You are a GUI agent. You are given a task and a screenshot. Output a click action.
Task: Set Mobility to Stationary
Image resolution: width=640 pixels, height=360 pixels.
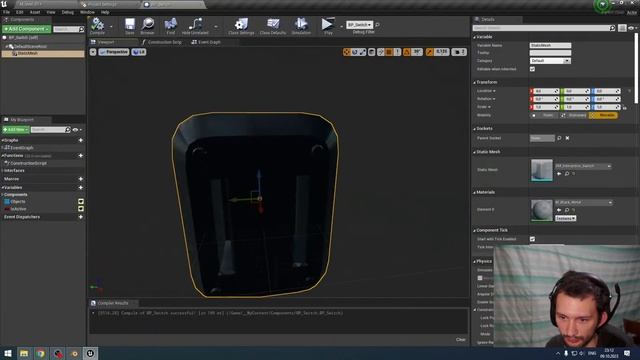coord(573,116)
